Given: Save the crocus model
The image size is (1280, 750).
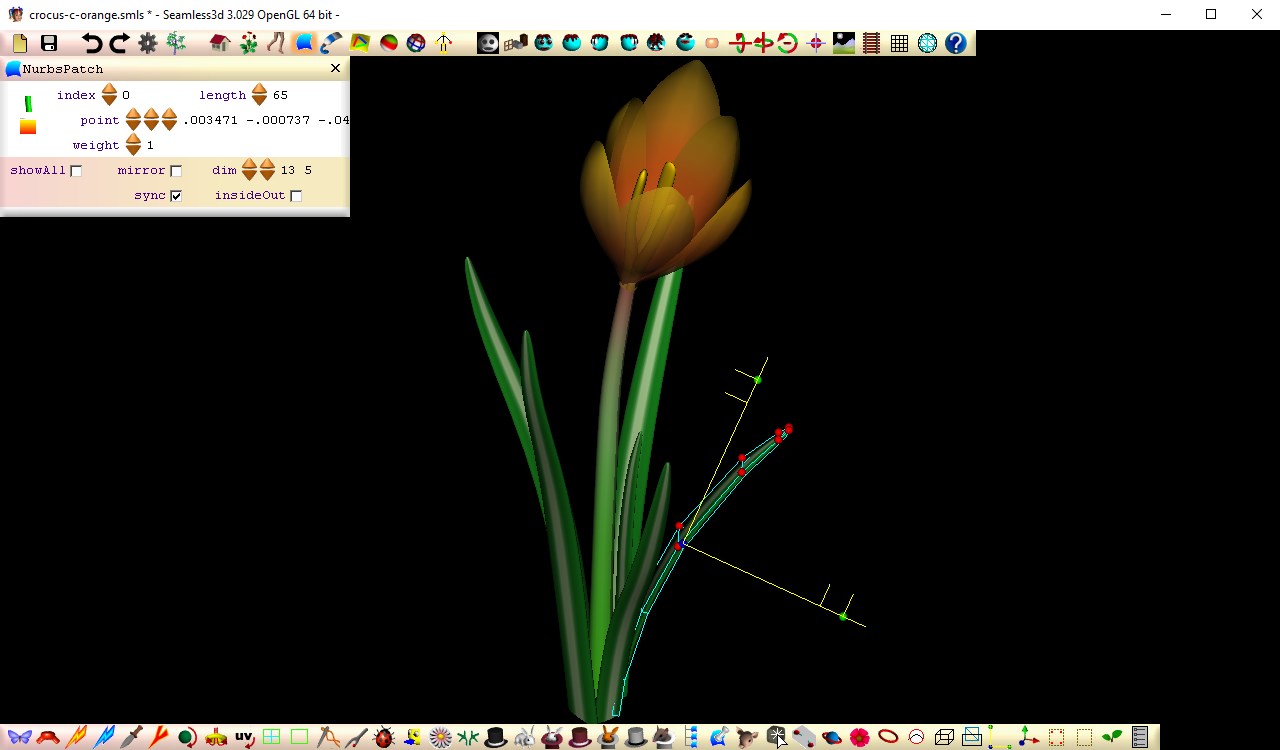Looking at the screenshot, I should pyautogui.click(x=48, y=43).
